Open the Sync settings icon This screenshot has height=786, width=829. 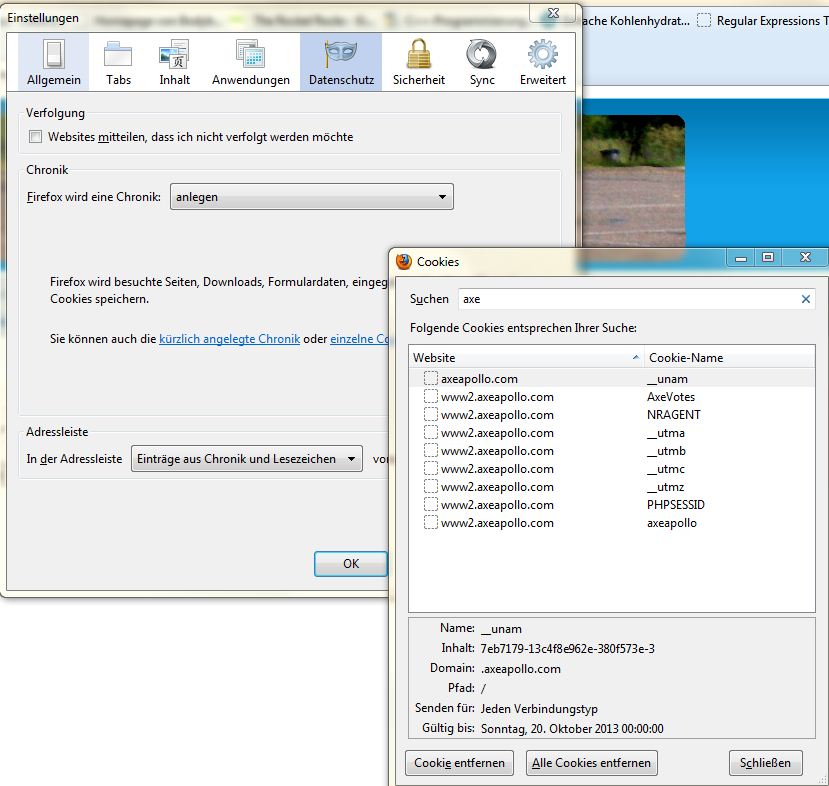point(482,62)
